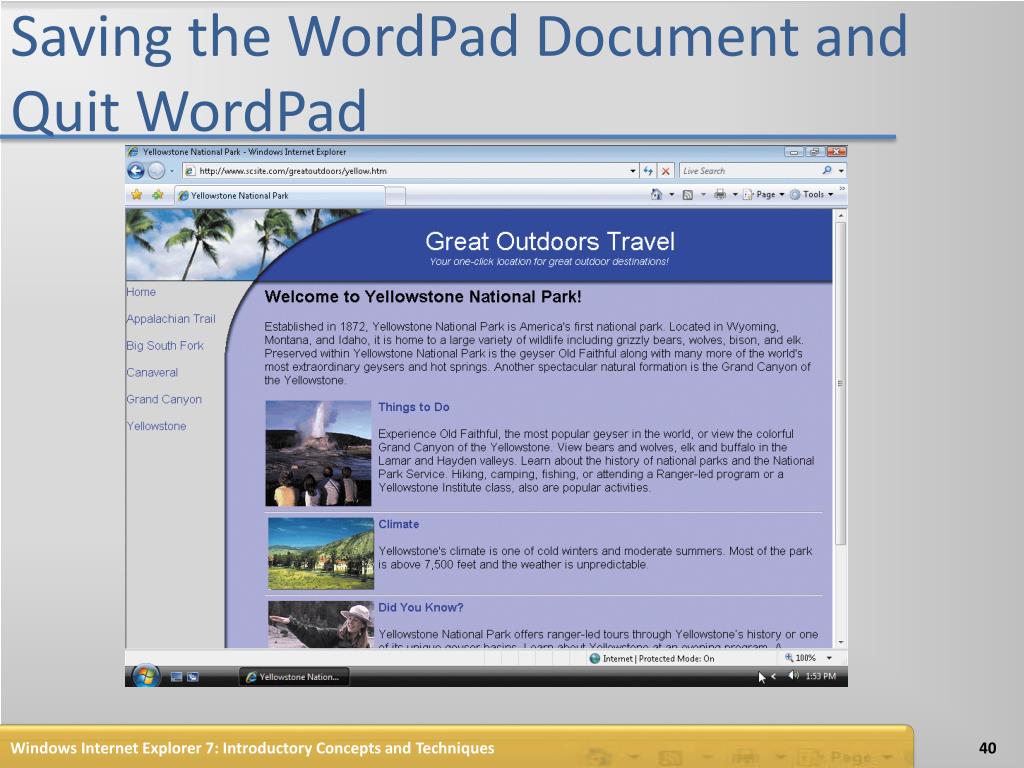Screen dimensions: 1024x768
Task: Click the Old Faithful geyser photo
Action: pyautogui.click(x=318, y=453)
